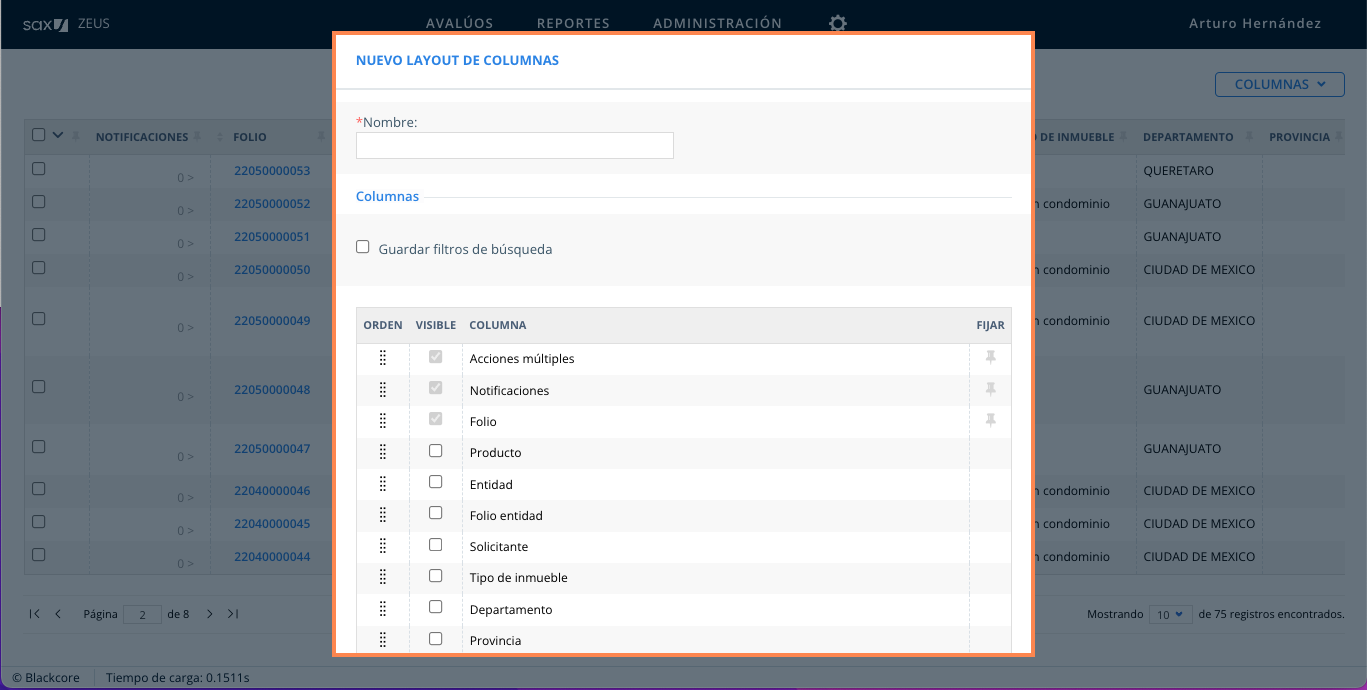Grab drag handle for Acciones múltiples row
The width and height of the screenshot is (1367, 690).
(x=383, y=358)
